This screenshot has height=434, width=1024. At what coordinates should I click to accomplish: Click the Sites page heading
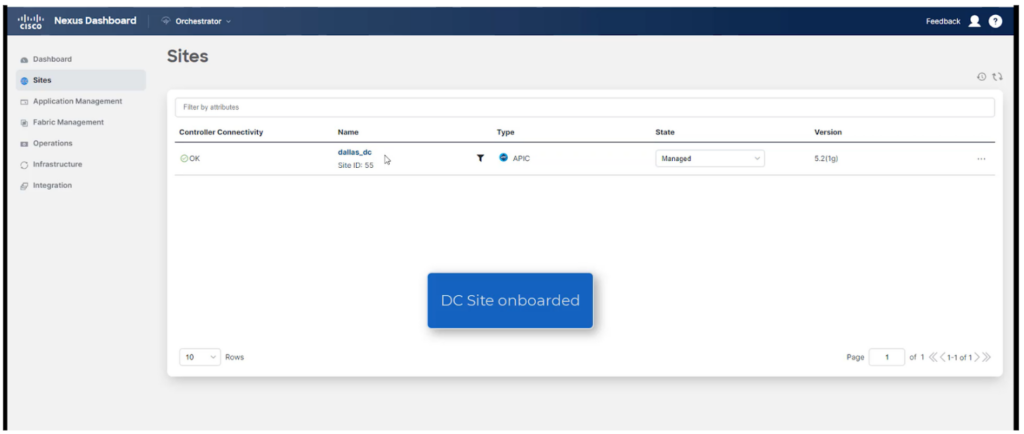(187, 56)
